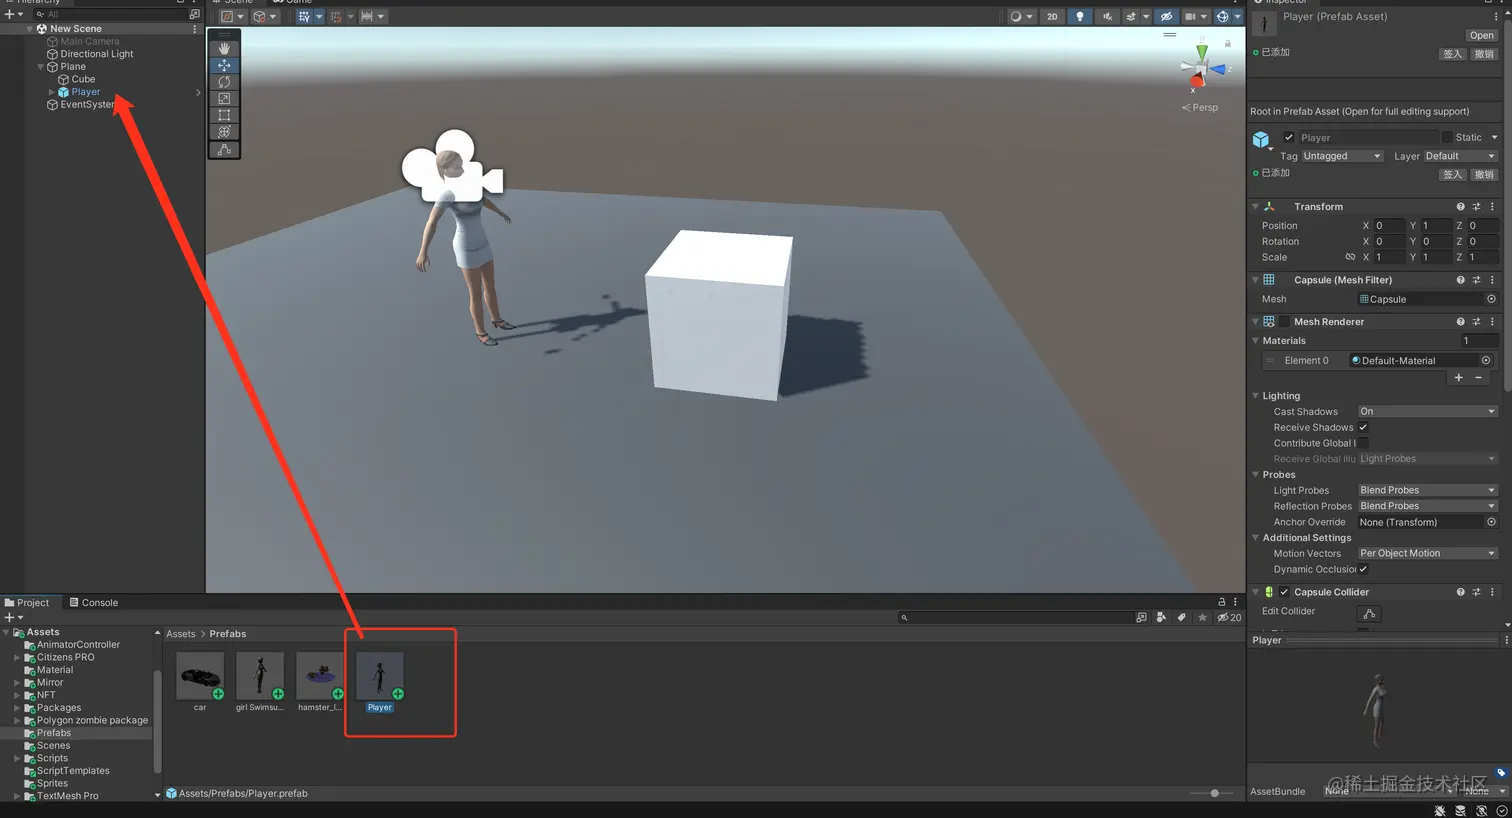Add material with the plus button
This screenshot has width=1512, height=818.
click(x=1458, y=377)
